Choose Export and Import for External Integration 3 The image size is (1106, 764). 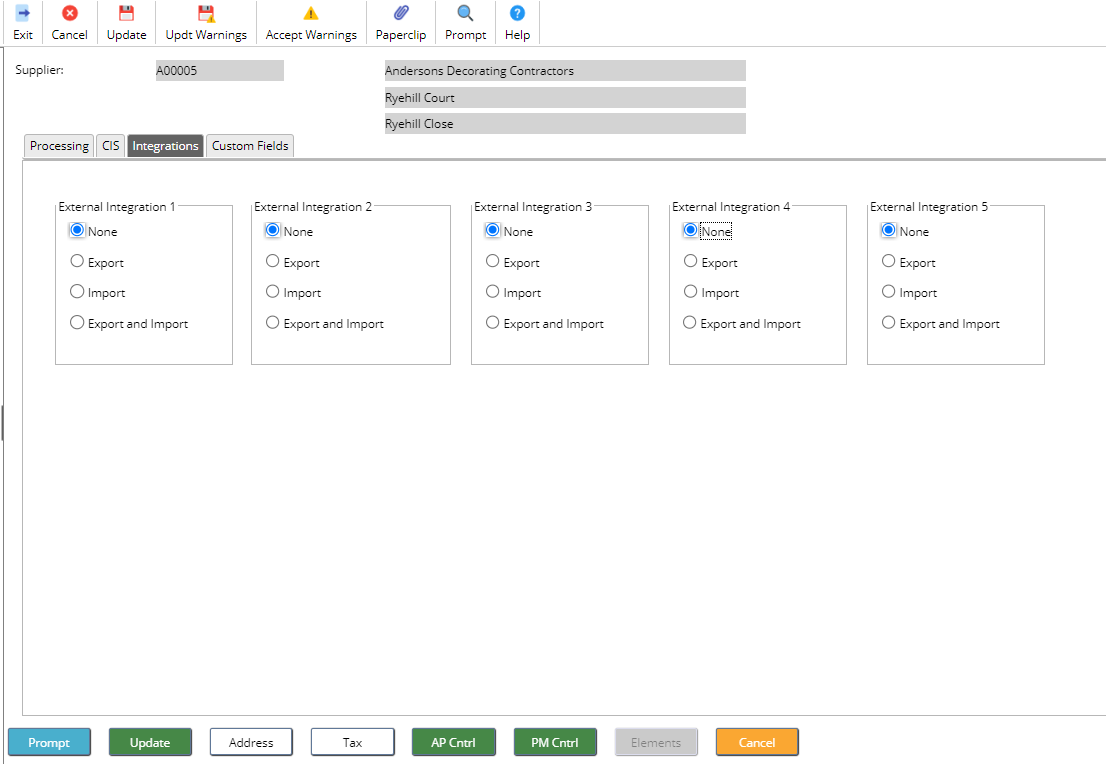click(492, 322)
